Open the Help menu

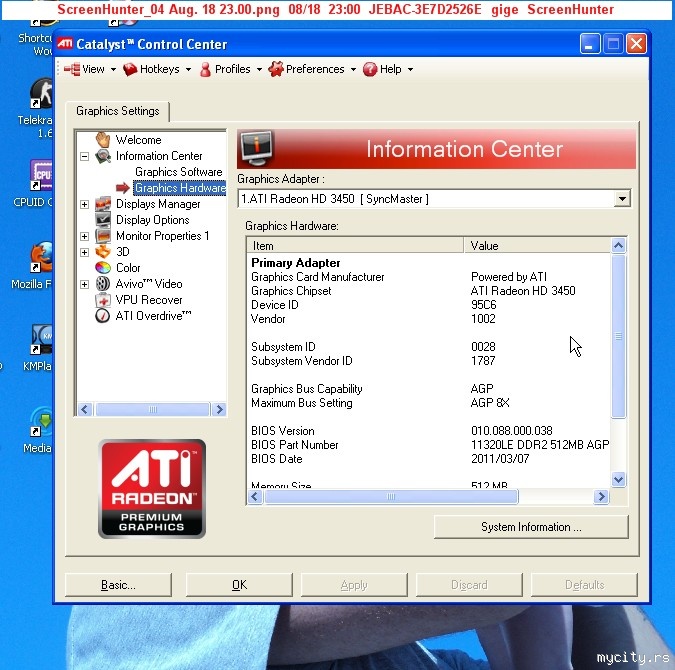click(x=390, y=69)
